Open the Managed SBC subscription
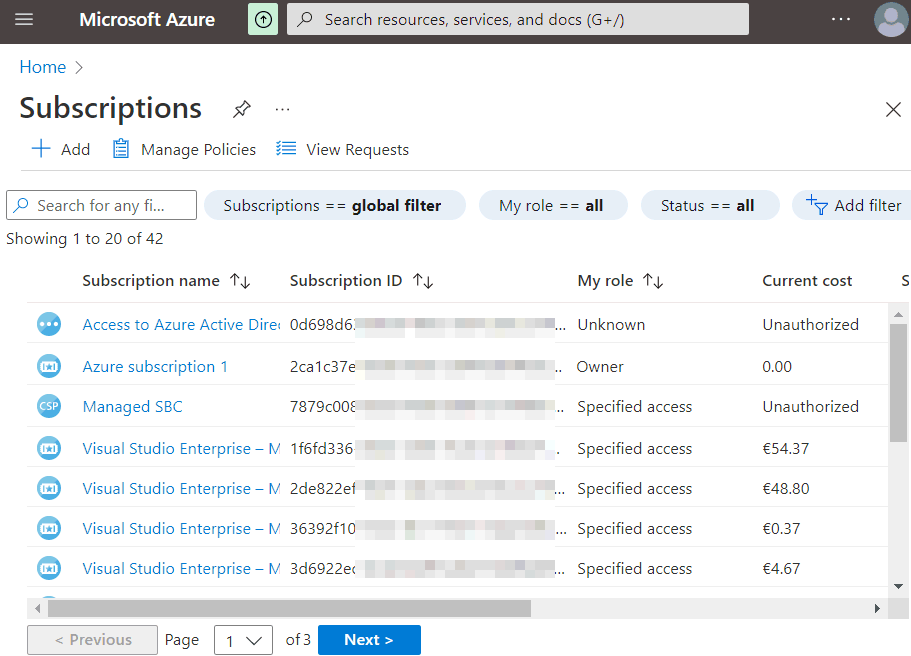 [132, 407]
